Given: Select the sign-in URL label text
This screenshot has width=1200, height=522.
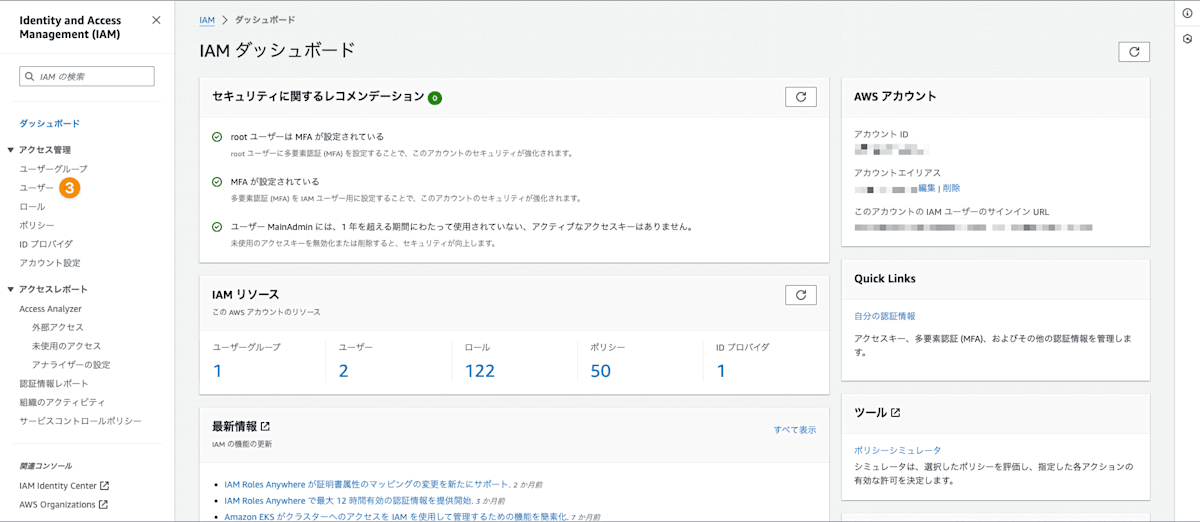Looking at the screenshot, I should [951, 211].
